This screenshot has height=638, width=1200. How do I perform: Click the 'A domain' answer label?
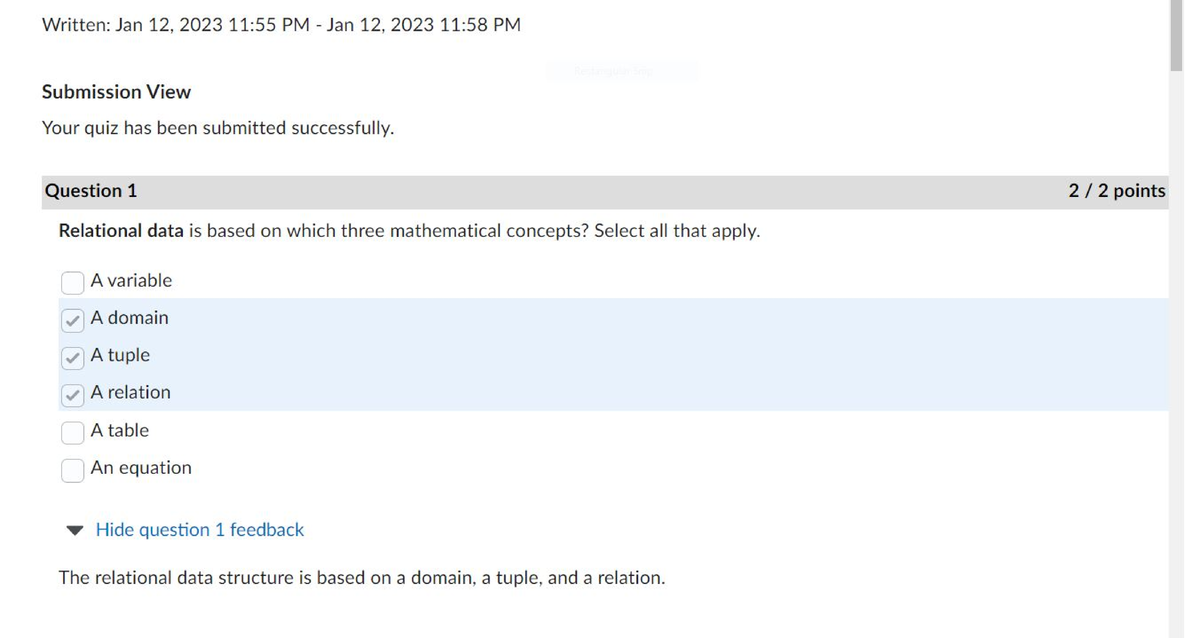[129, 318]
